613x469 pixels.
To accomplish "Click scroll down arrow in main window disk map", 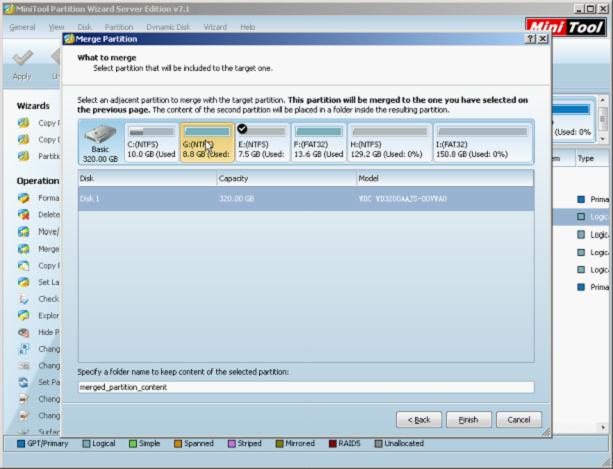I will (602, 138).
